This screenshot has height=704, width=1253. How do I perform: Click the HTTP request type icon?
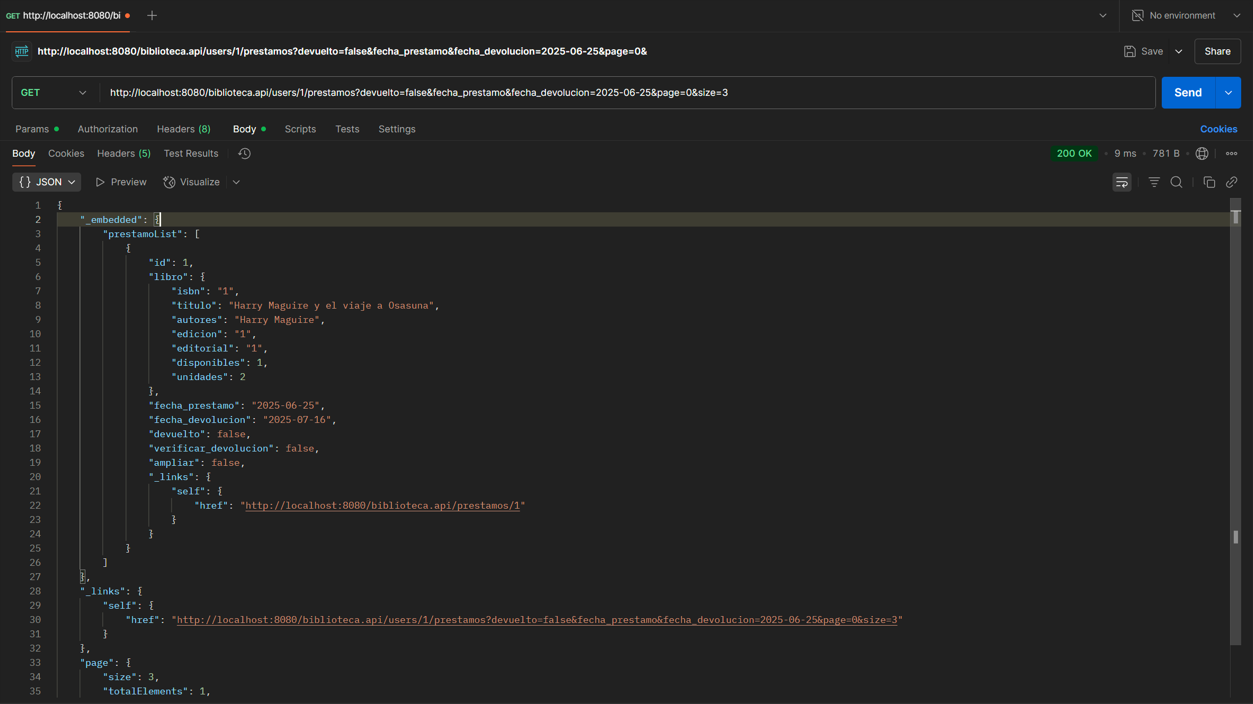pyautogui.click(x=21, y=51)
